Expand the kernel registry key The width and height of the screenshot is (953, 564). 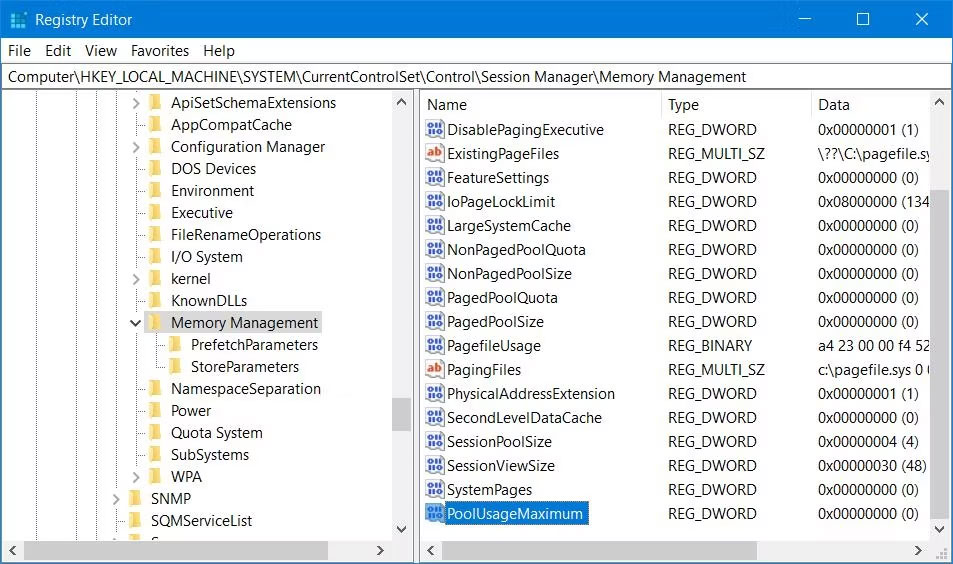click(135, 279)
